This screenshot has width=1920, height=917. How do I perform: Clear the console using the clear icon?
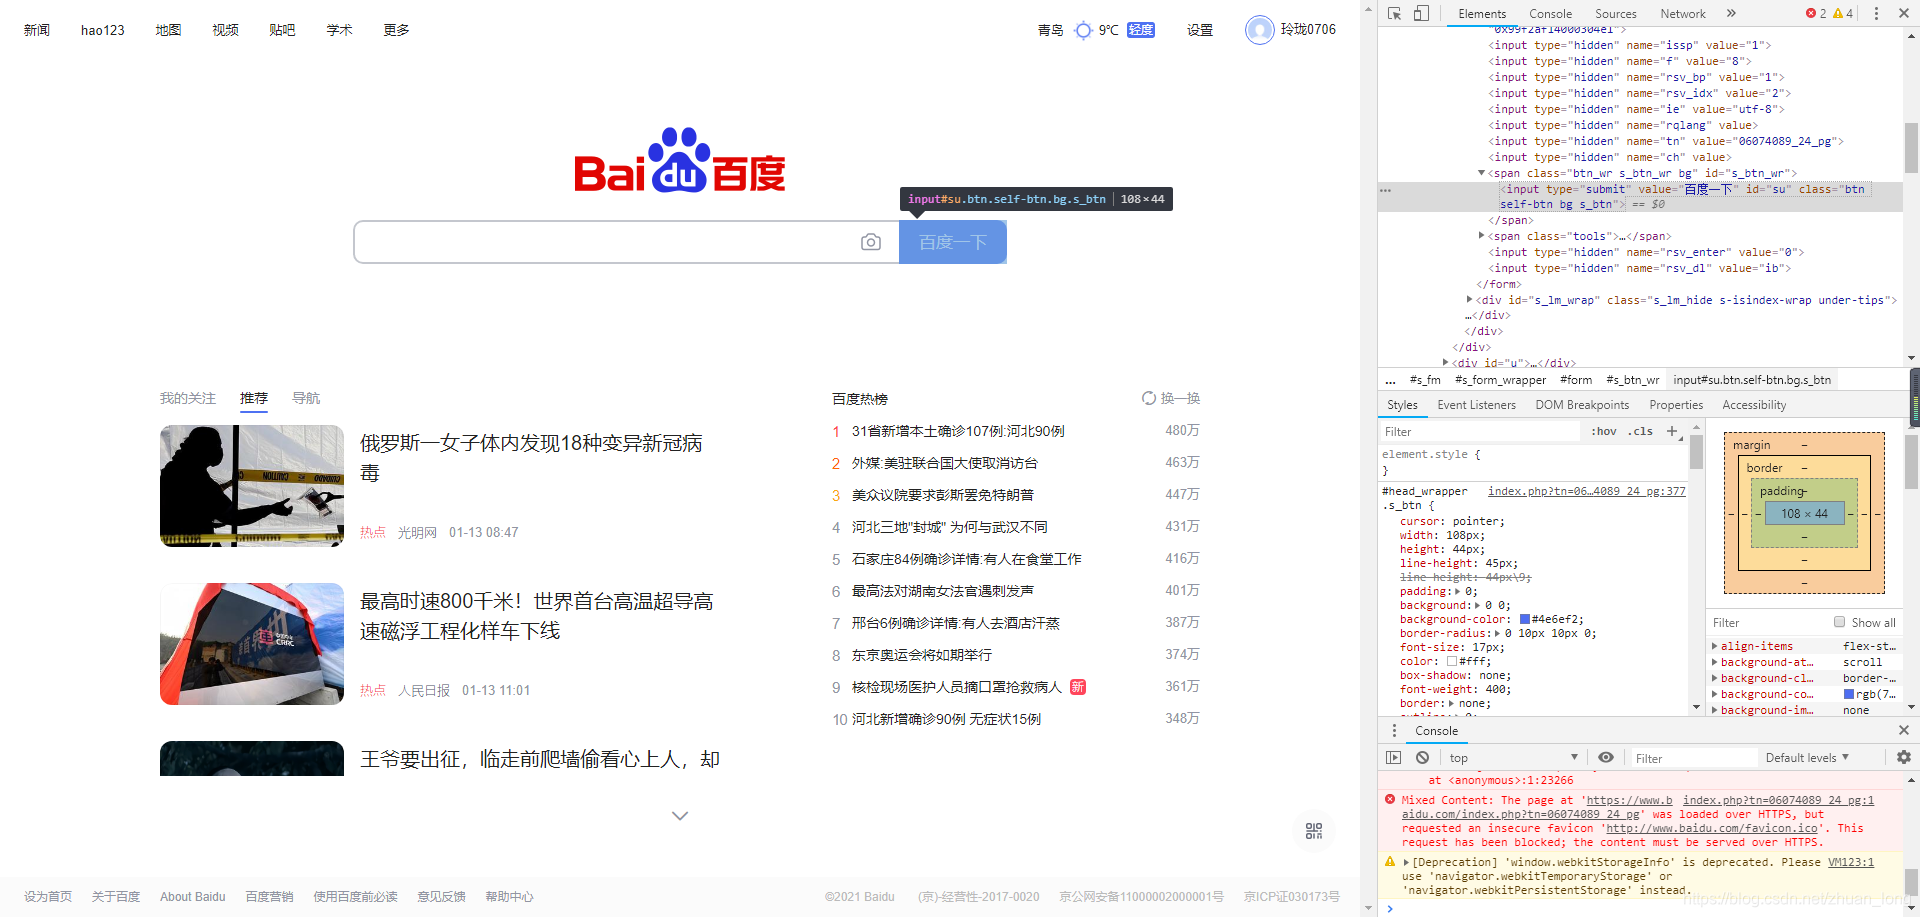(1422, 757)
